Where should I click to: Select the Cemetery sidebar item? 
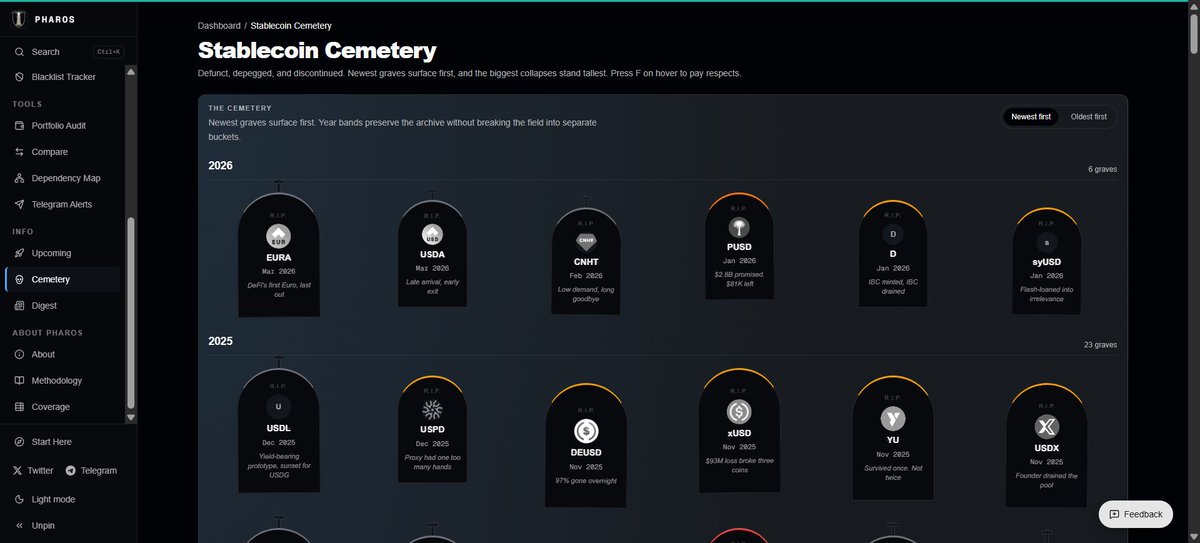coord(63,280)
